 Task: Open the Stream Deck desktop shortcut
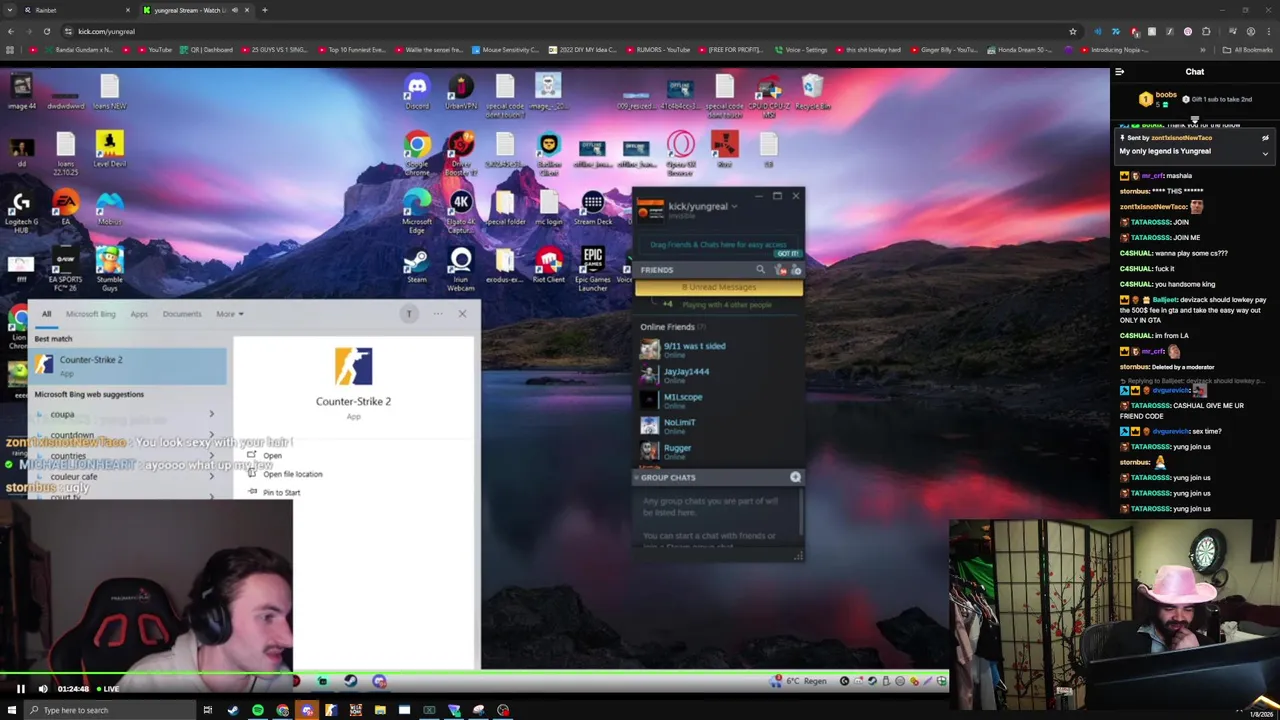click(x=593, y=208)
